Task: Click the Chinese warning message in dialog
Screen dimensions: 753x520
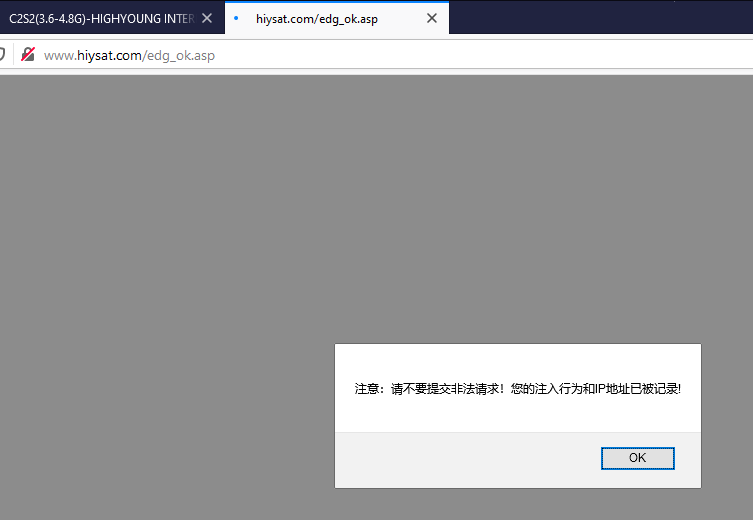Action: pyautogui.click(x=518, y=388)
